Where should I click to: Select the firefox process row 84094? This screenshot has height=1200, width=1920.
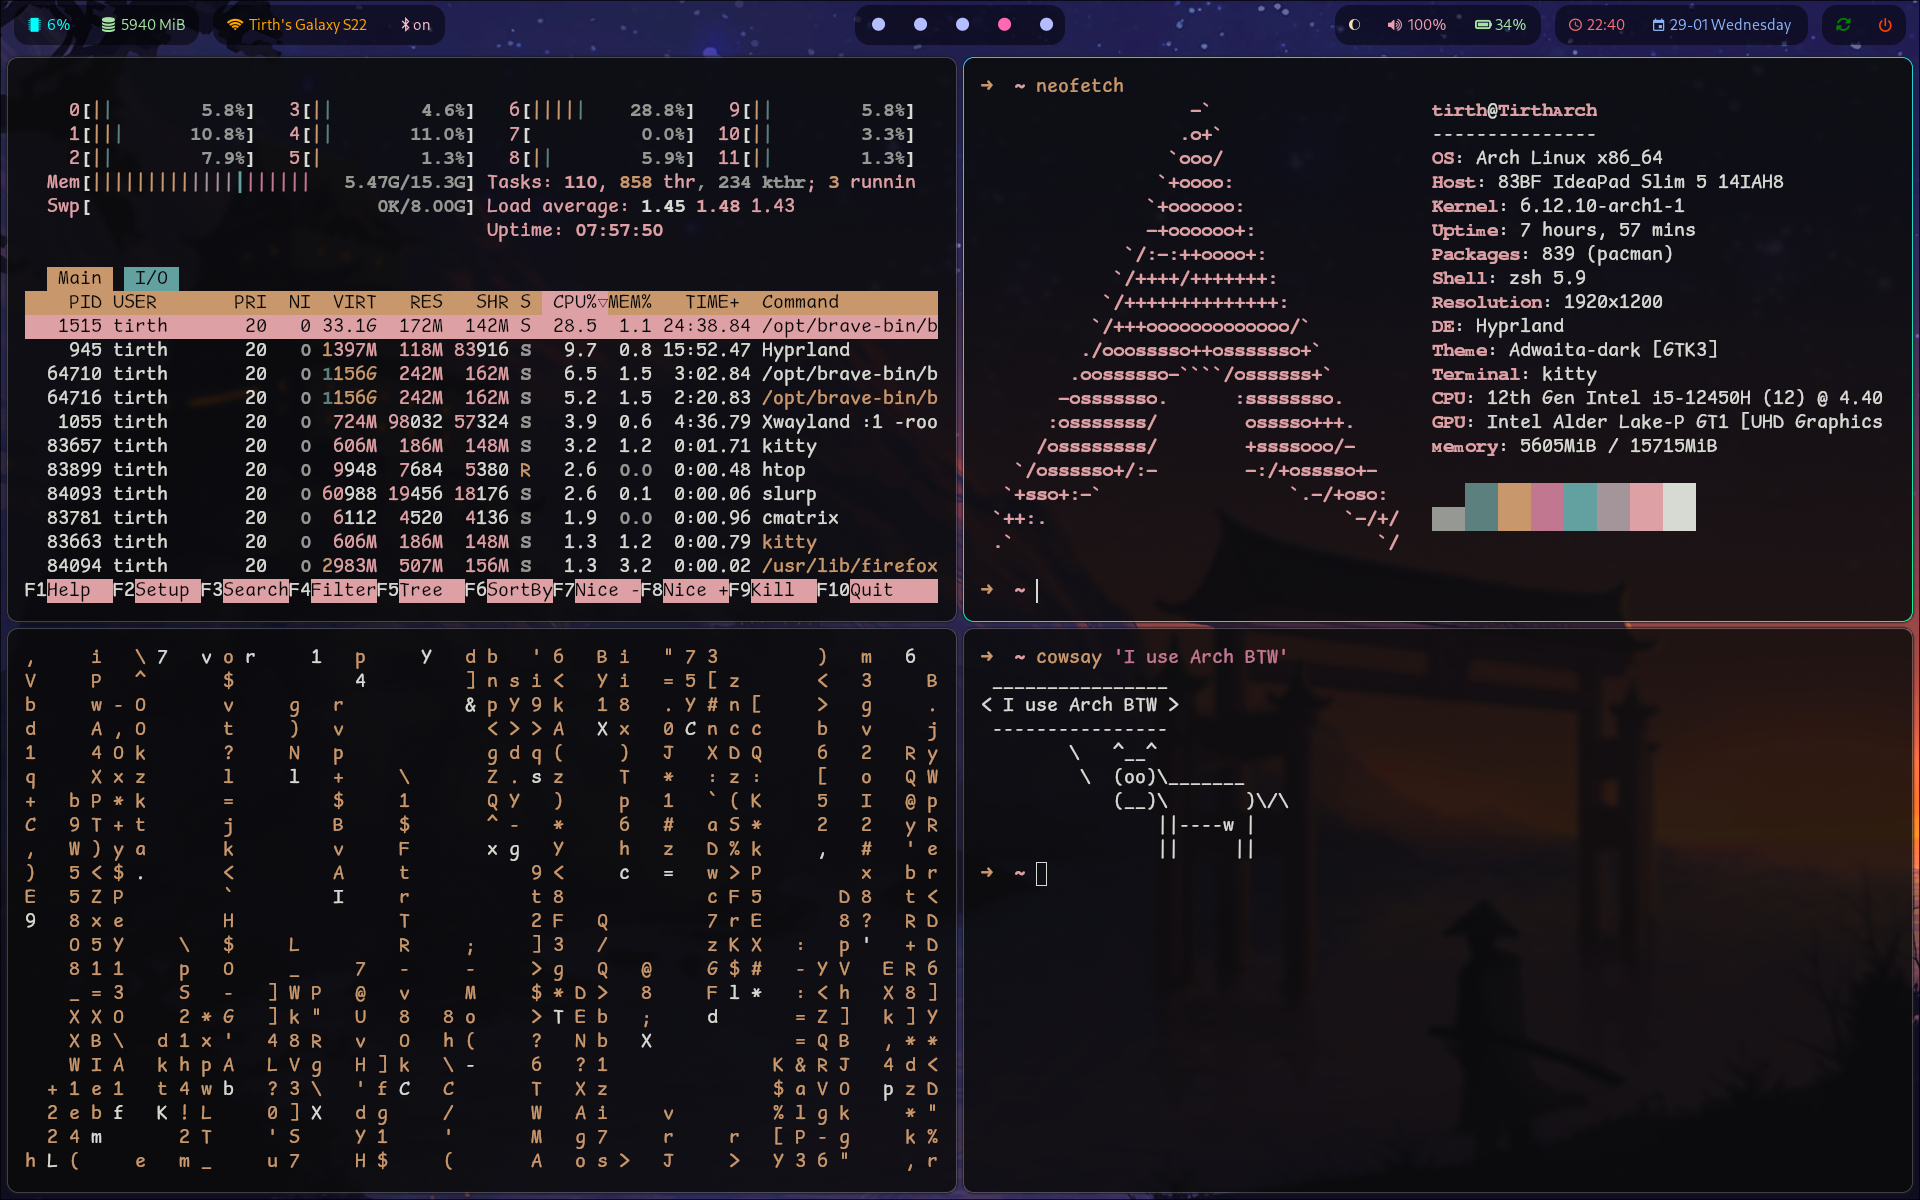481,566
